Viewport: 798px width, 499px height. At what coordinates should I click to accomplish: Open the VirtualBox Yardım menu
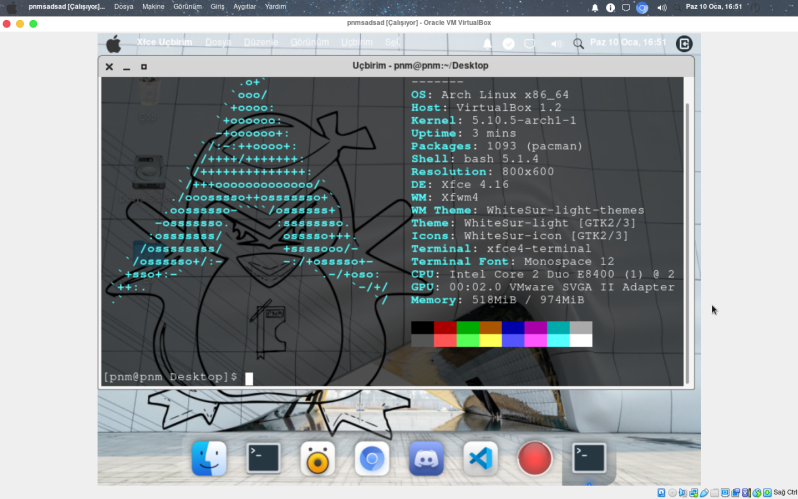tap(275, 7)
